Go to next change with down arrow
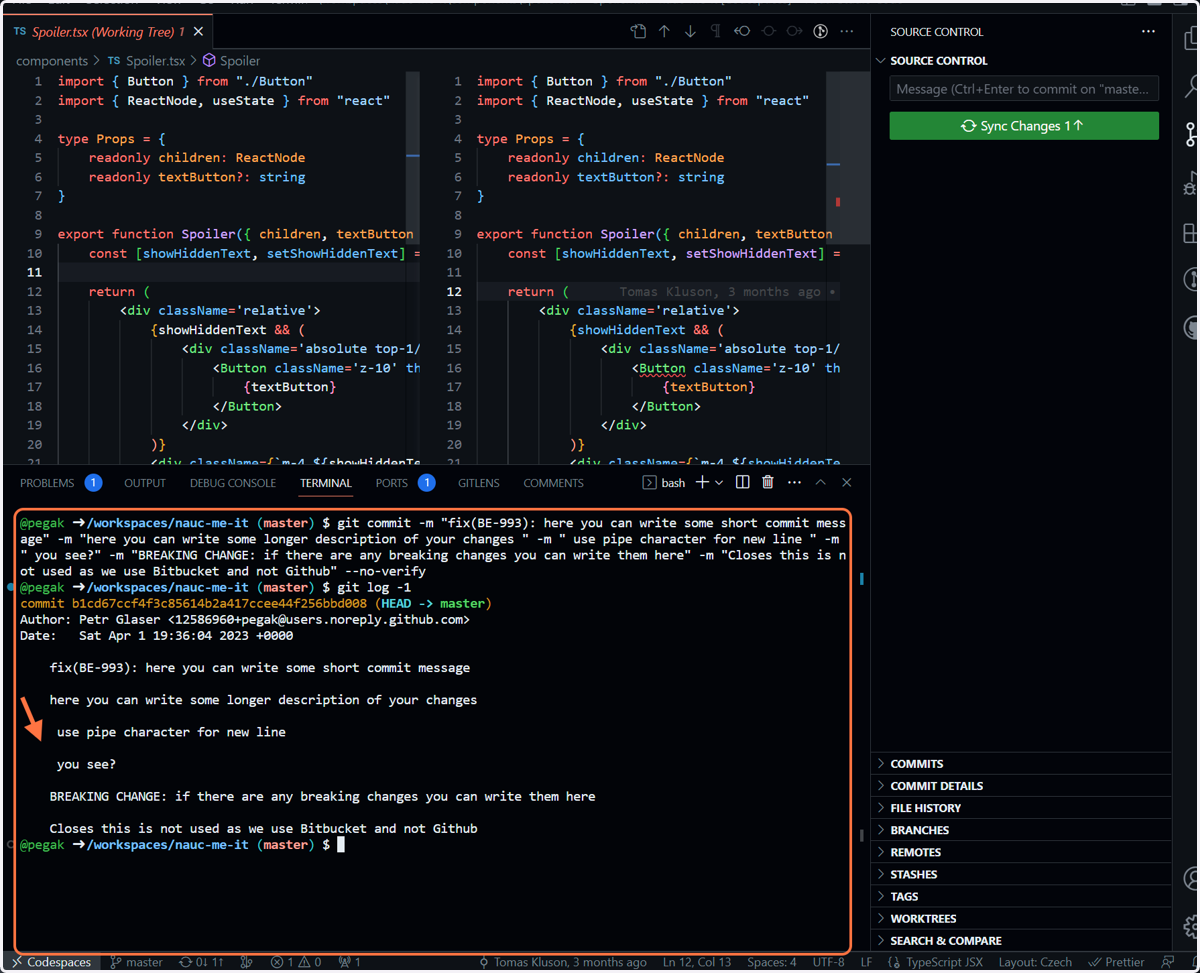The image size is (1200, 973). pyautogui.click(x=690, y=32)
